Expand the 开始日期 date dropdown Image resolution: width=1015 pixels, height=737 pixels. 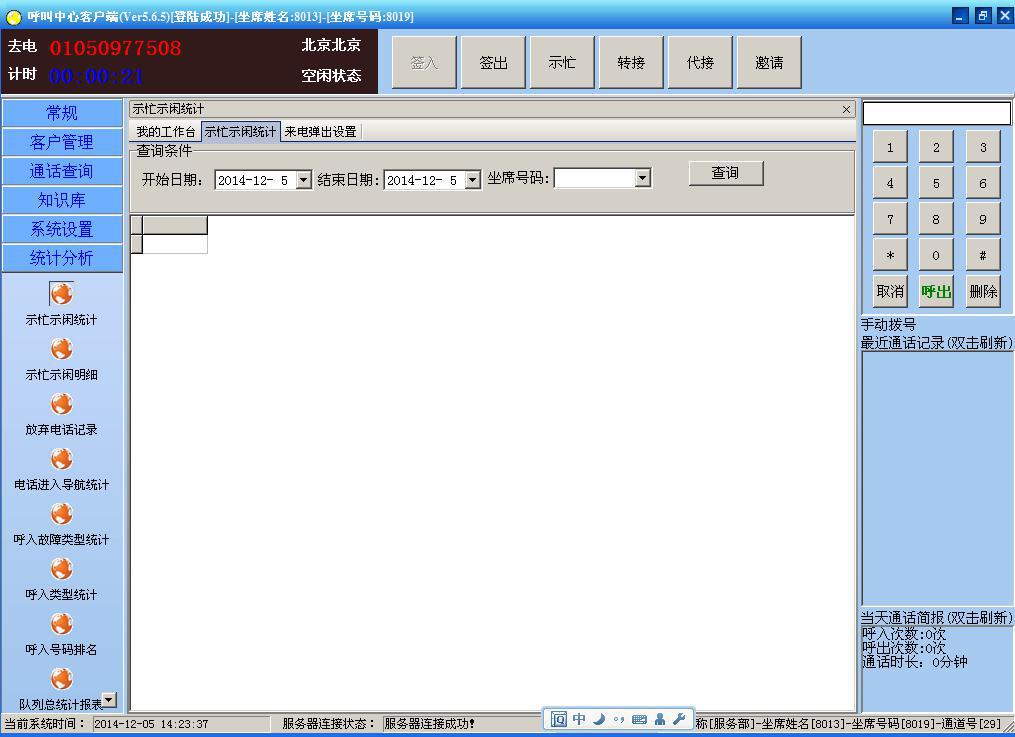[303, 180]
